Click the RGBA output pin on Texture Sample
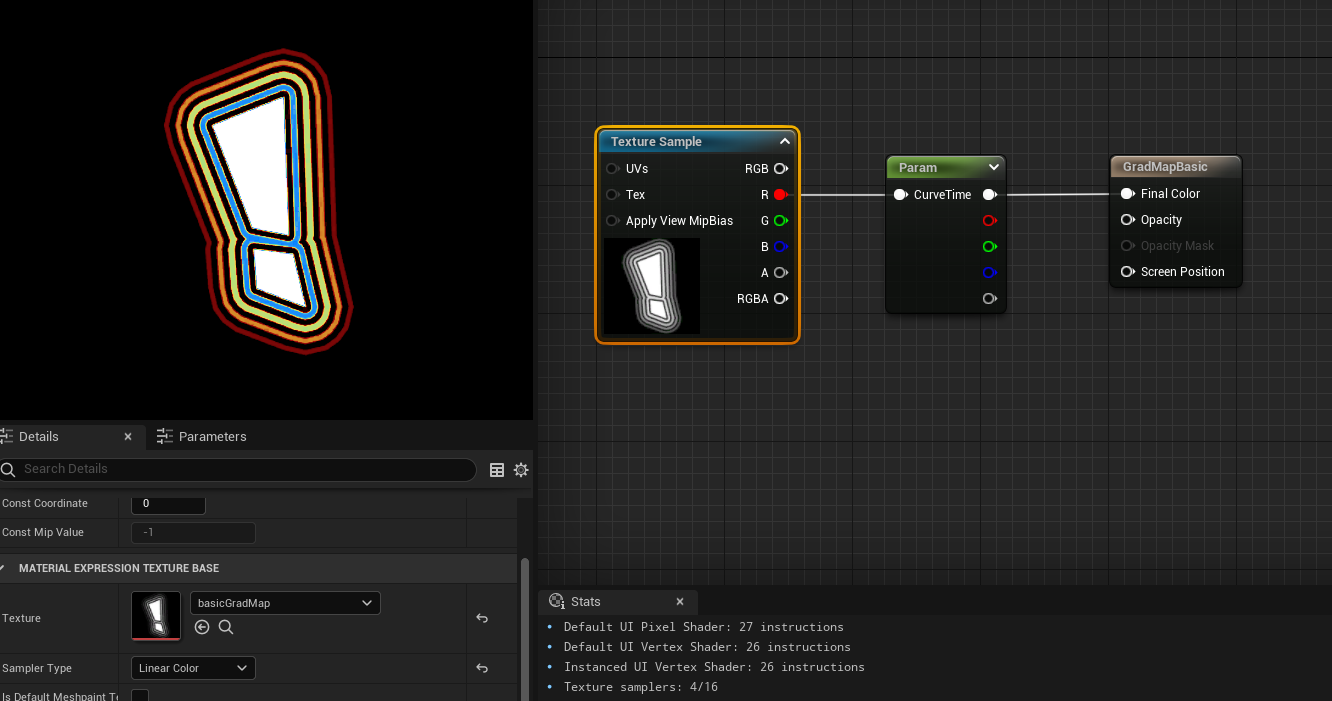Image resolution: width=1332 pixels, height=701 pixels. click(x=780, y=299)
